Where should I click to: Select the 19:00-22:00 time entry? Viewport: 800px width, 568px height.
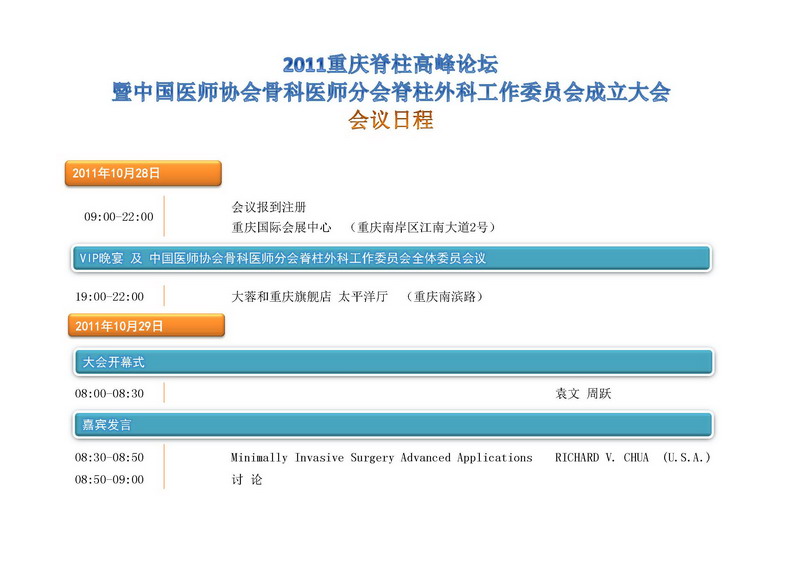point(109,297)
